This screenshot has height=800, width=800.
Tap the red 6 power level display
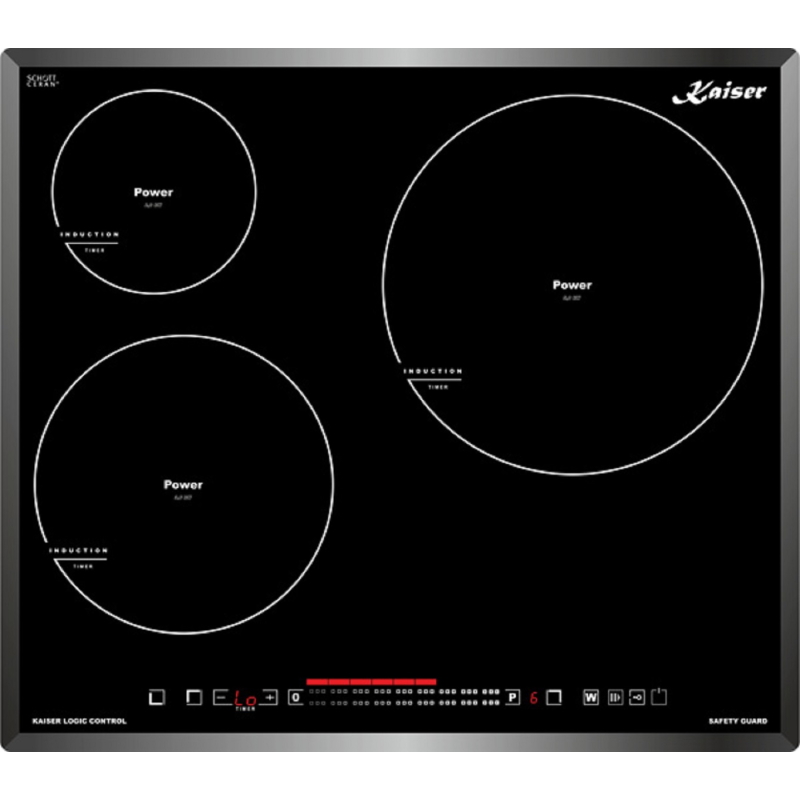534,697
